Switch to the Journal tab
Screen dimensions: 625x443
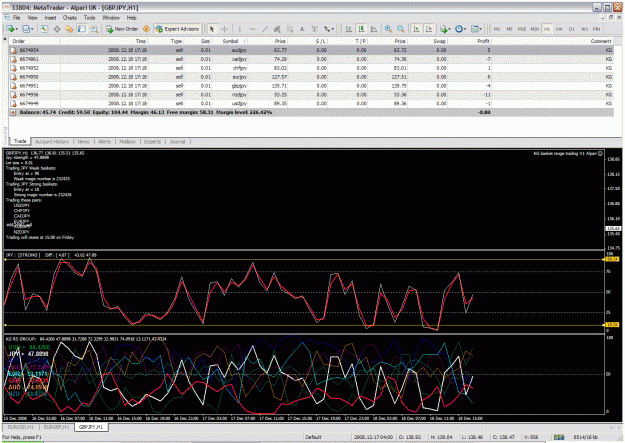click(x=177, y=142)
